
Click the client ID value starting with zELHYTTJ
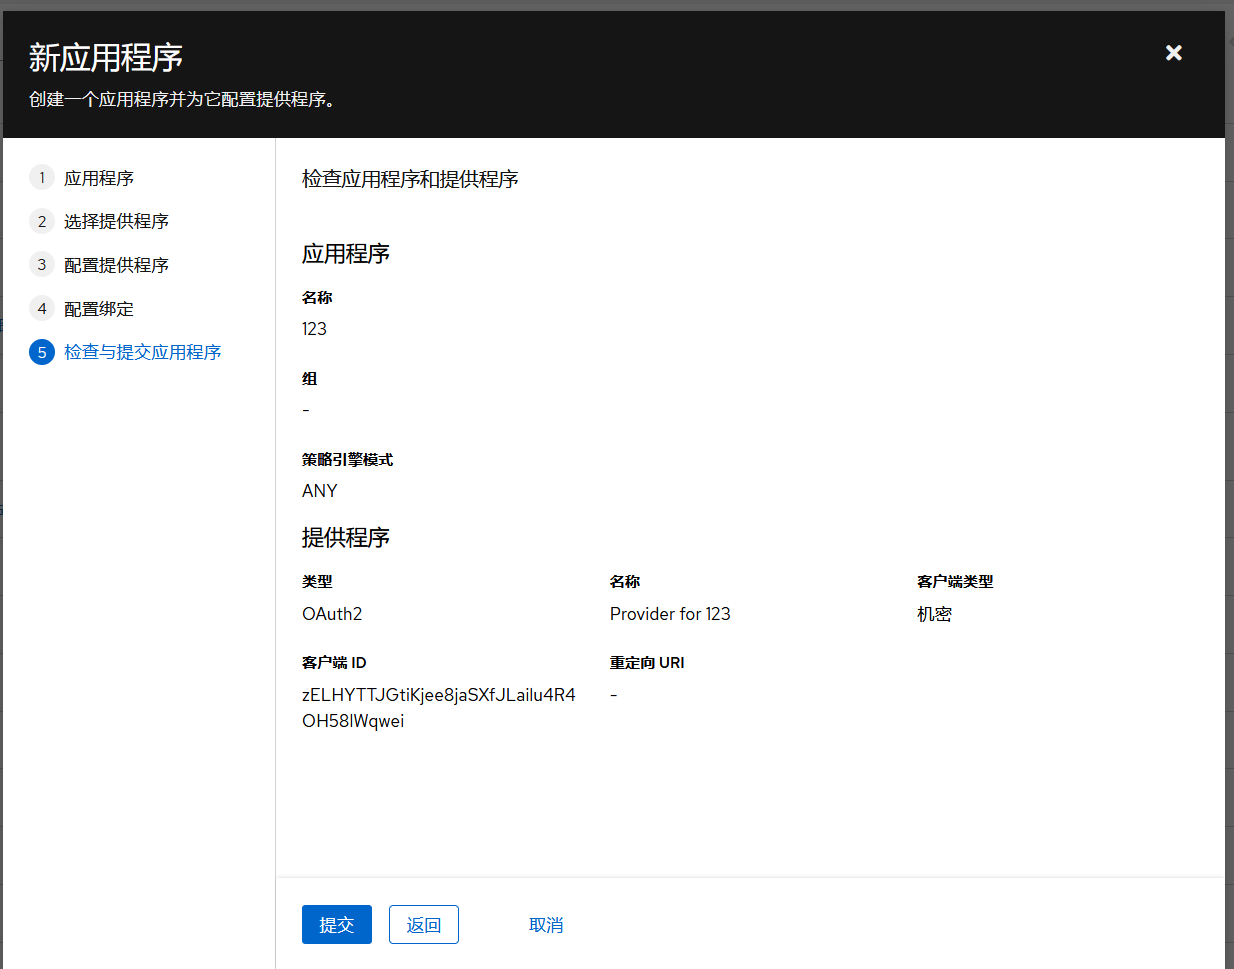coord(438,707)
